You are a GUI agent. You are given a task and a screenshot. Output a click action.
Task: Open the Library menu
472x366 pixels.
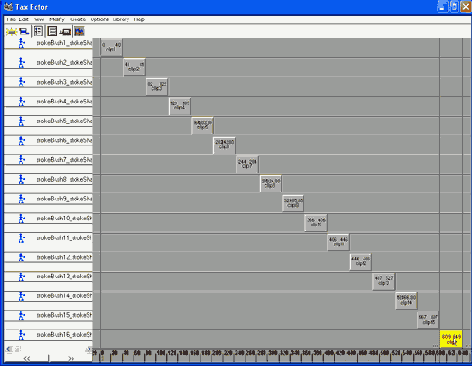click(121, 19)
